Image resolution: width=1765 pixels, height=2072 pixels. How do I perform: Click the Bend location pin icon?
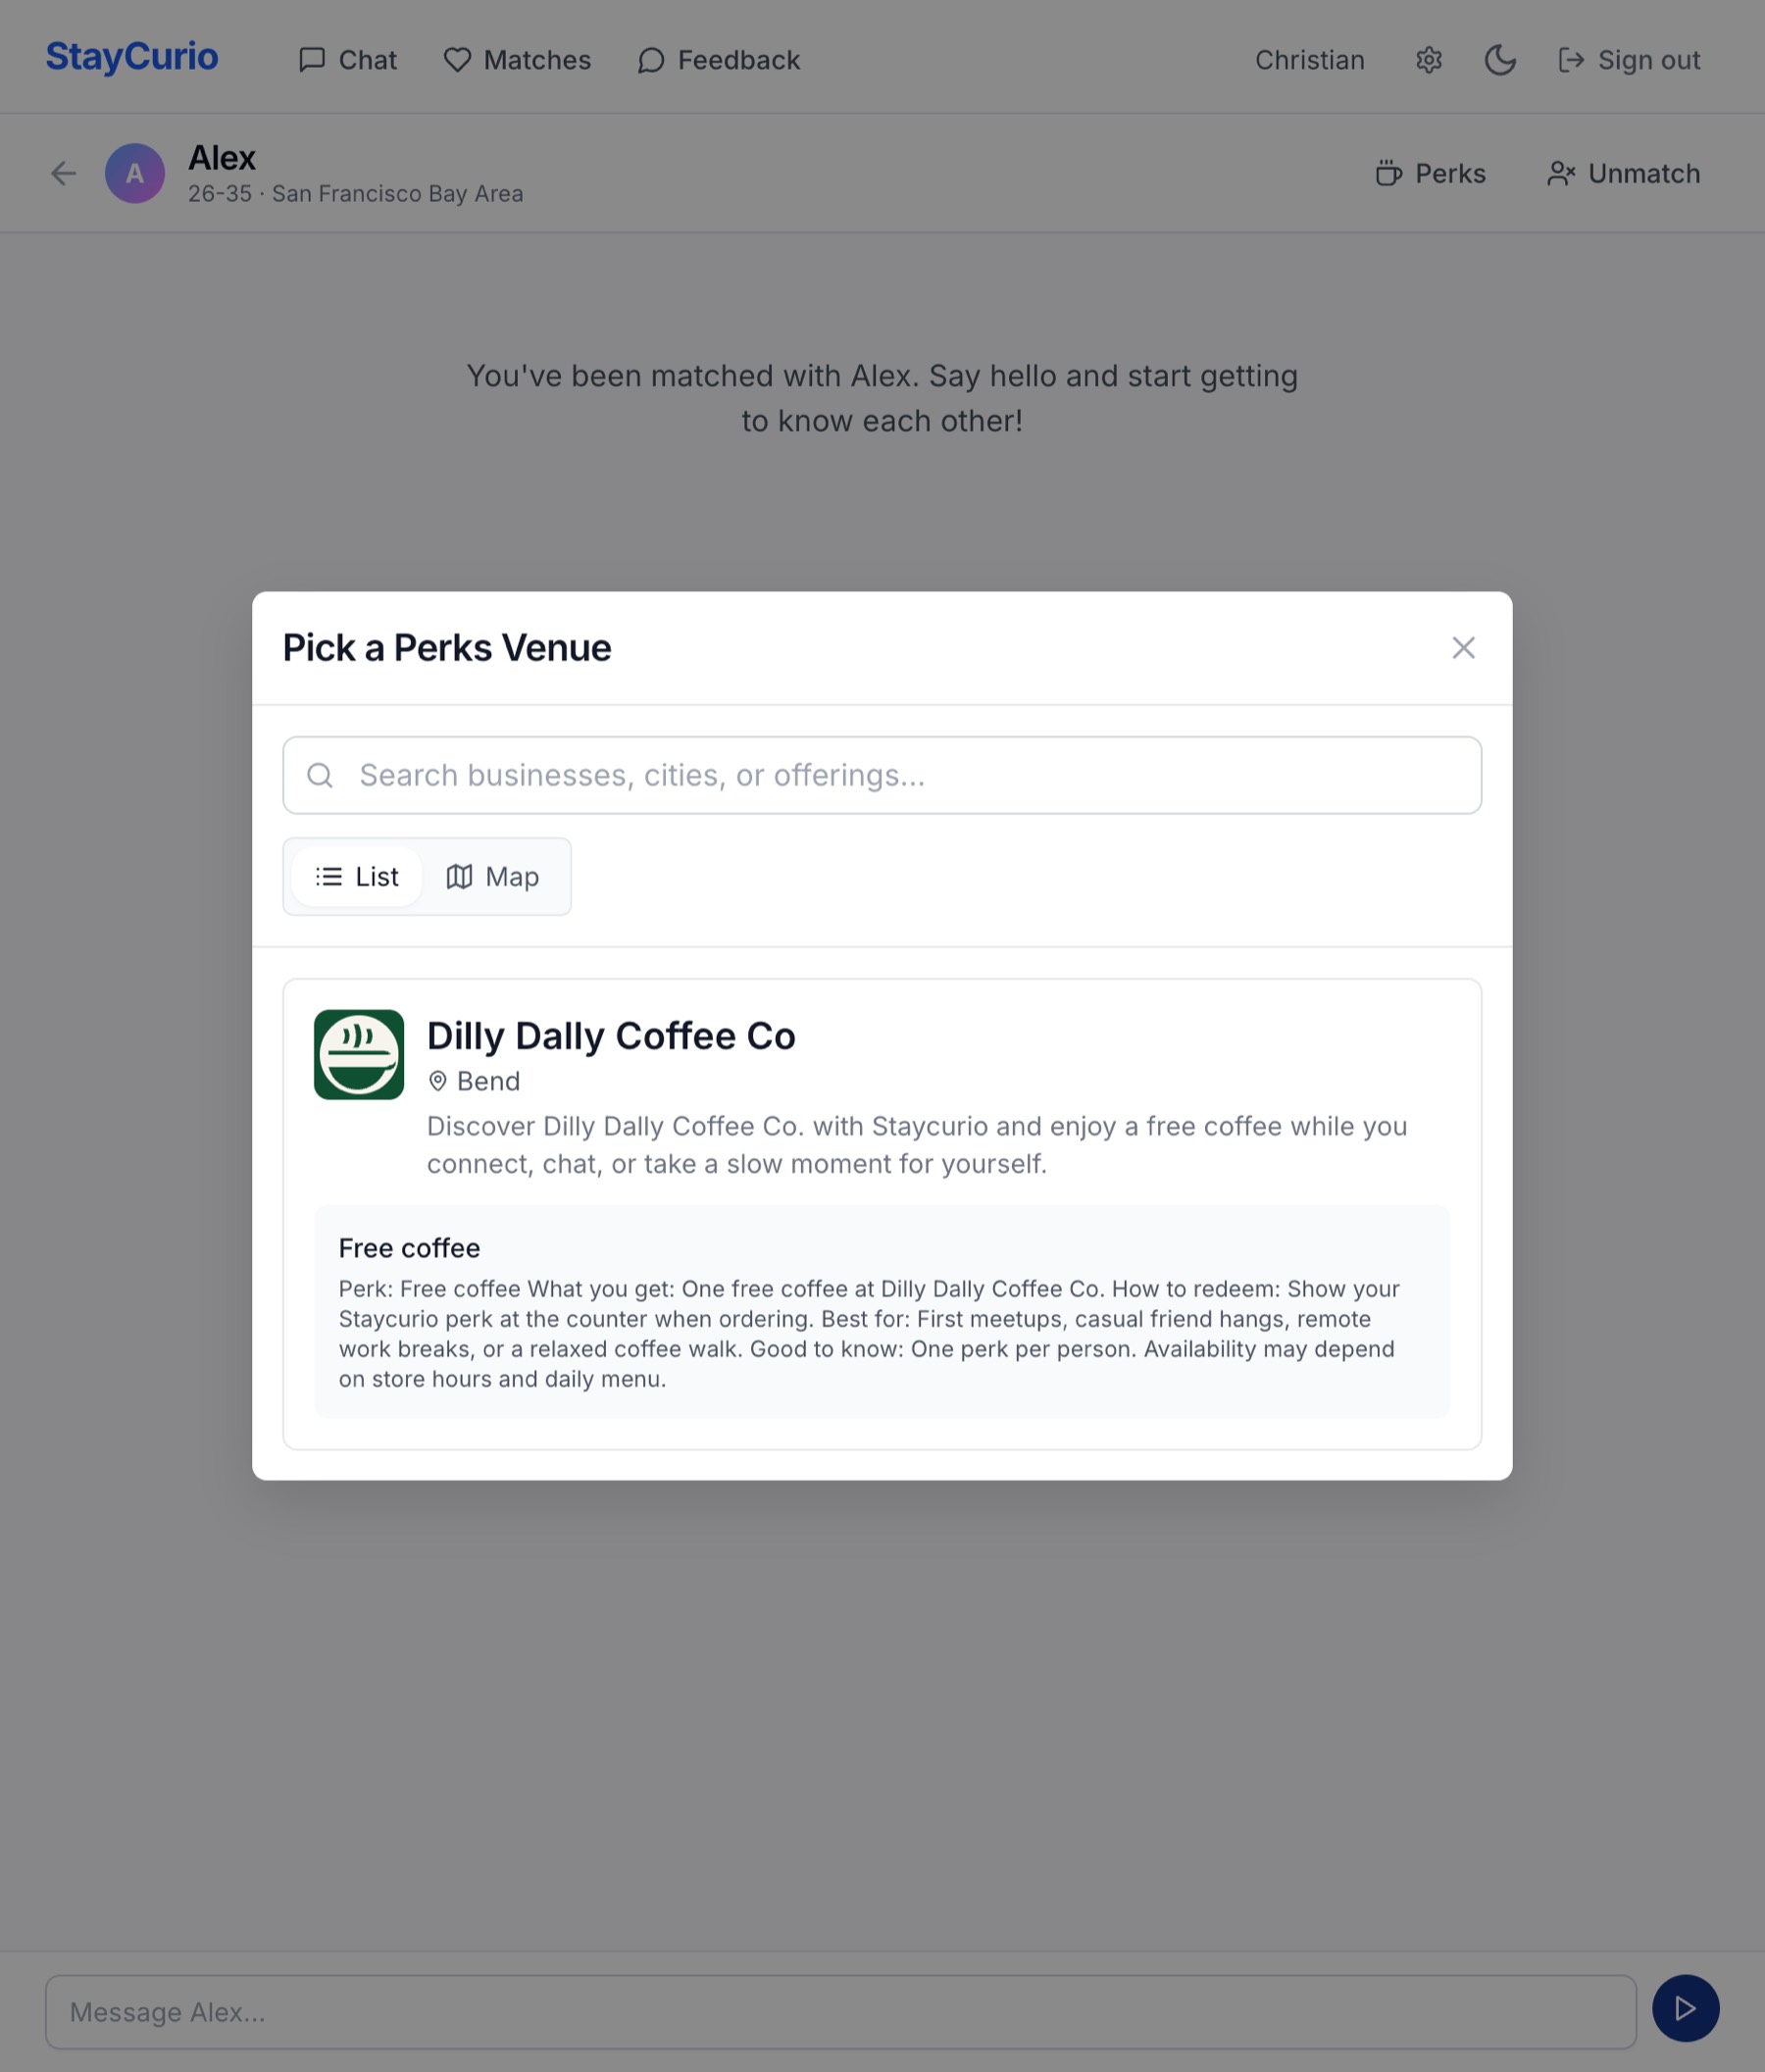pos(437,1081)
